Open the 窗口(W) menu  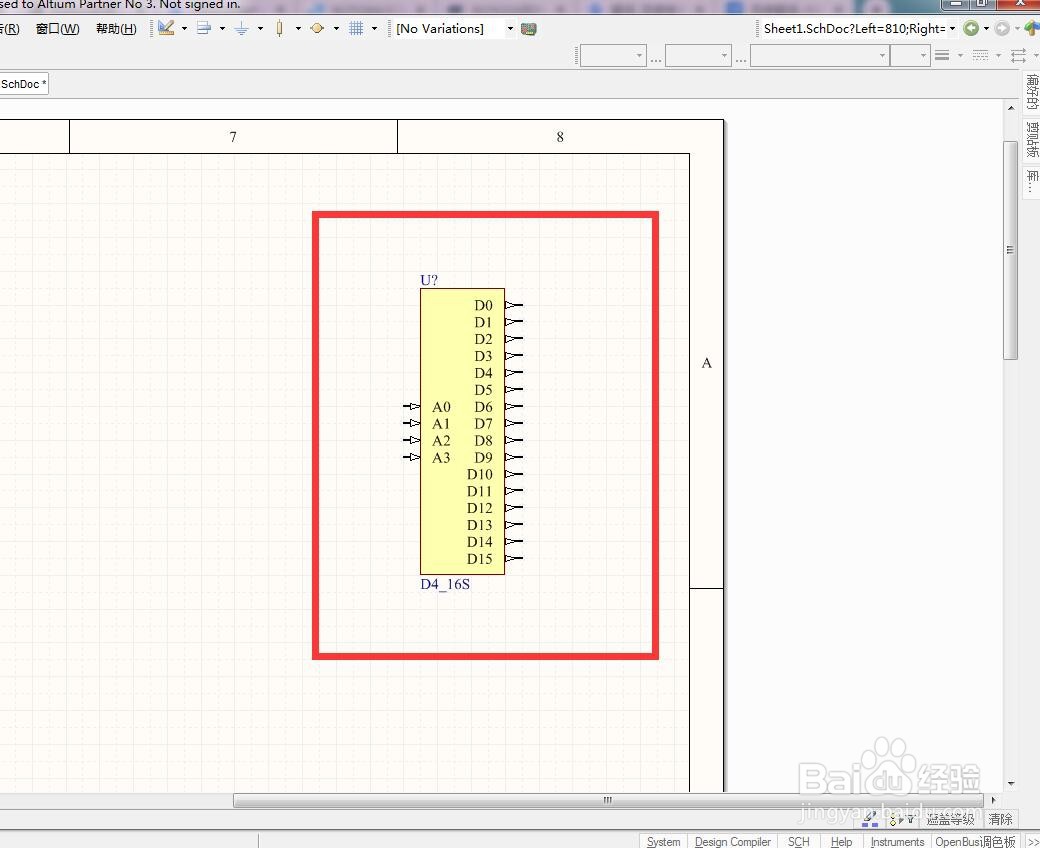point(58,29)
